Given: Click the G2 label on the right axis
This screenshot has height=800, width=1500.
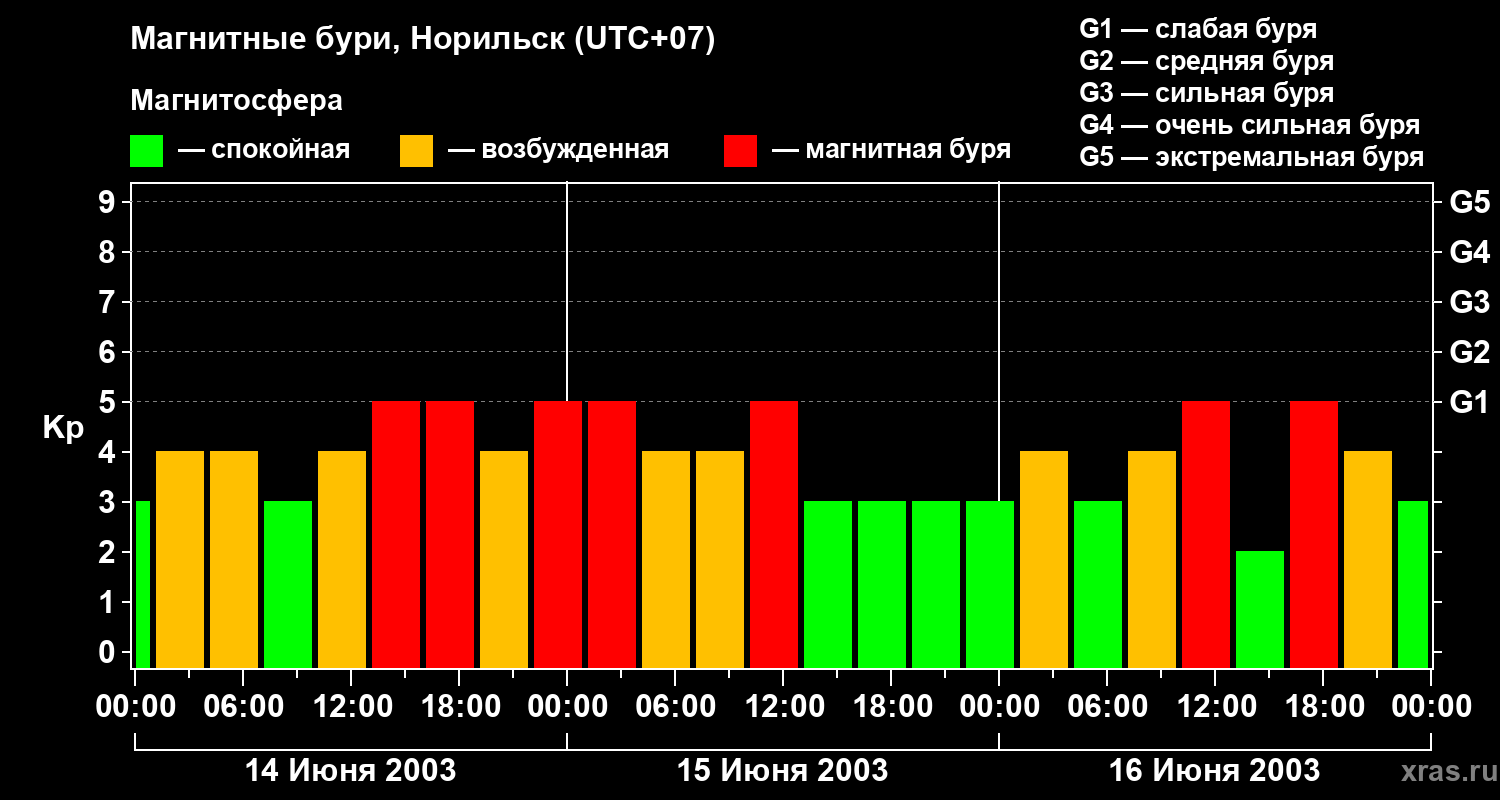Looking at the screenshot, I should point(1469,352).
